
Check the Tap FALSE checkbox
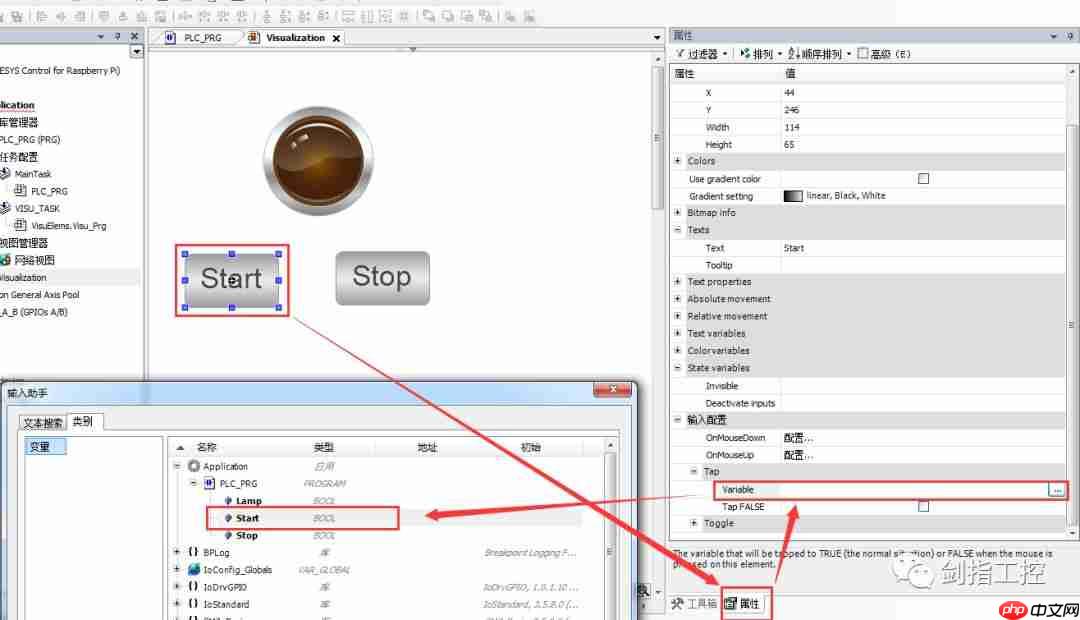(923, 506)
